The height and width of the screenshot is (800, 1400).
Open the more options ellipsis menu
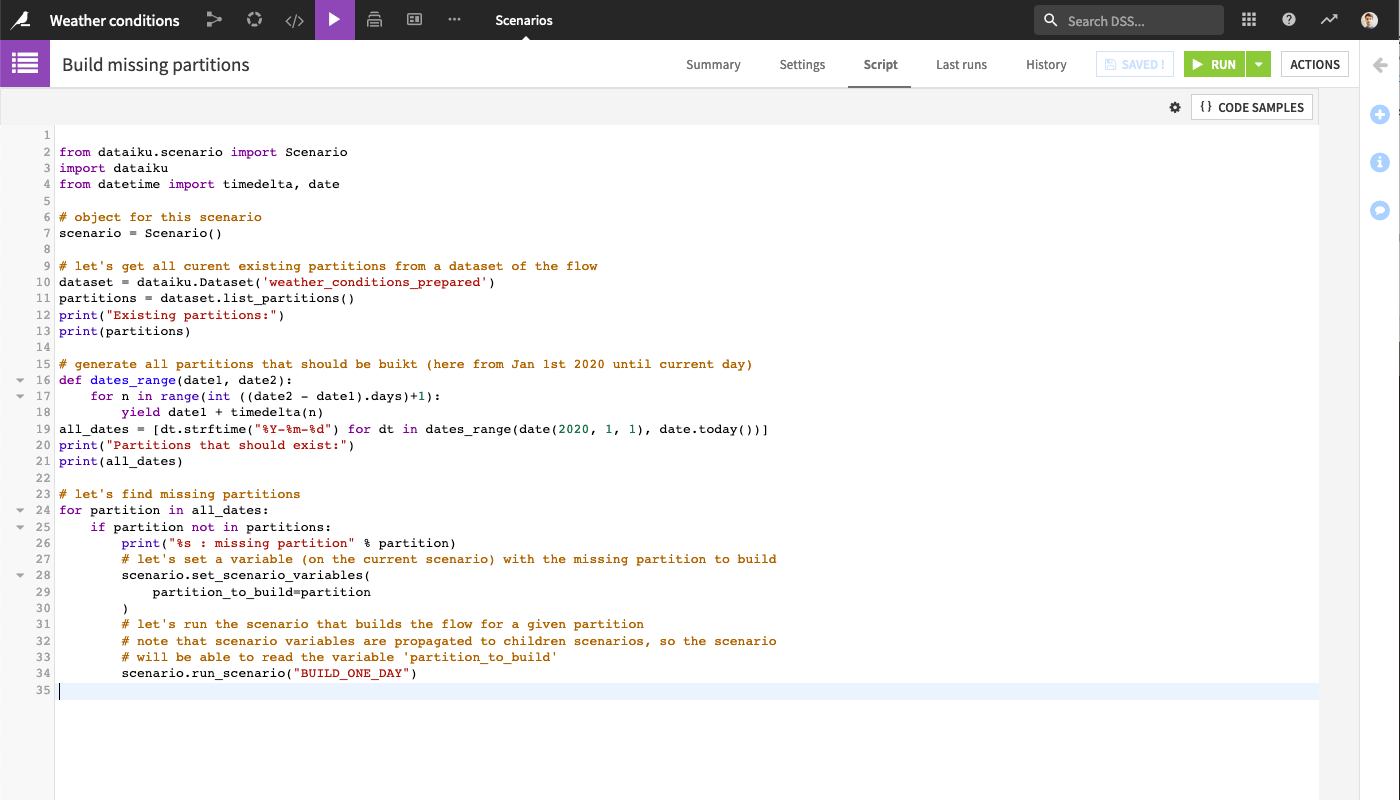pos(454,20)
